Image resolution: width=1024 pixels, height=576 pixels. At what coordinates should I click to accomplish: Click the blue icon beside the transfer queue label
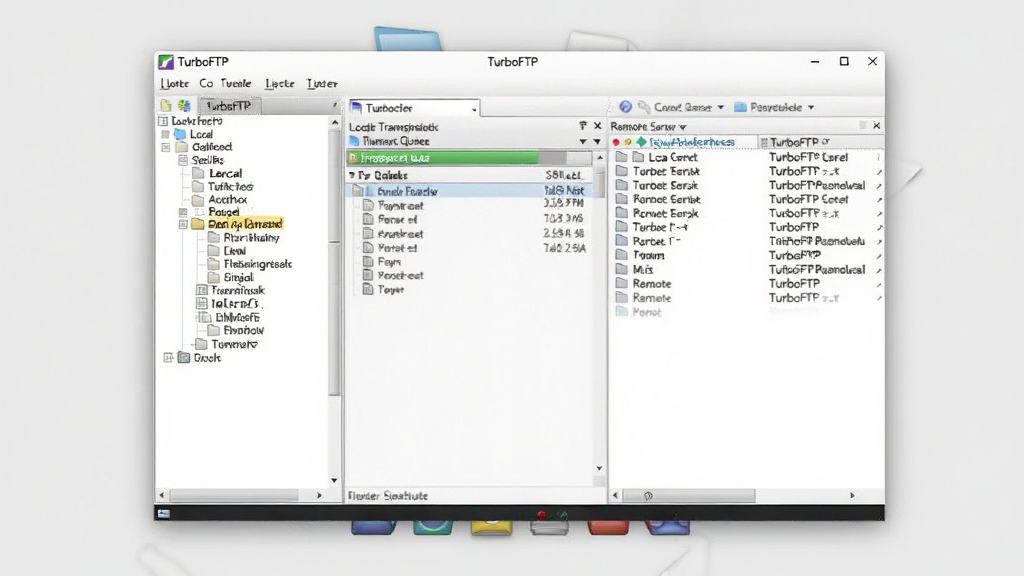pos(354,141)
